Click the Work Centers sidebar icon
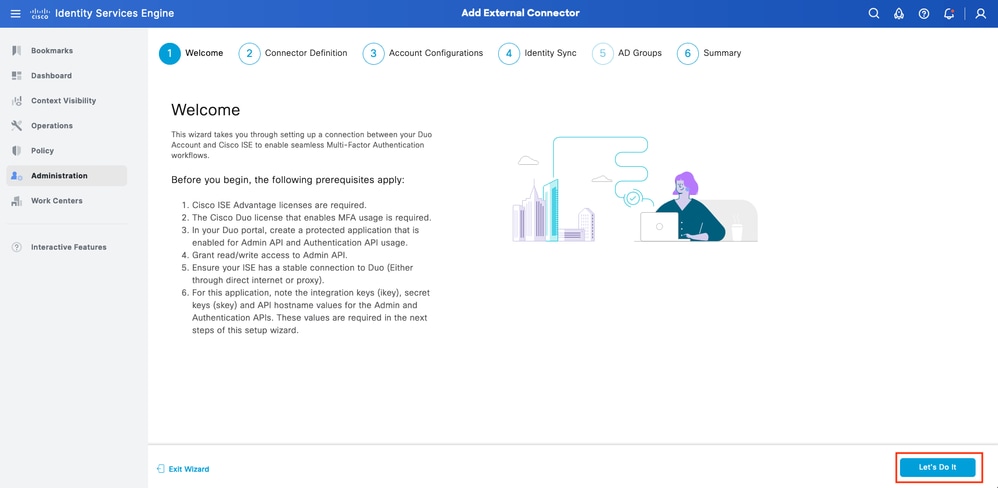 point(17,200)
